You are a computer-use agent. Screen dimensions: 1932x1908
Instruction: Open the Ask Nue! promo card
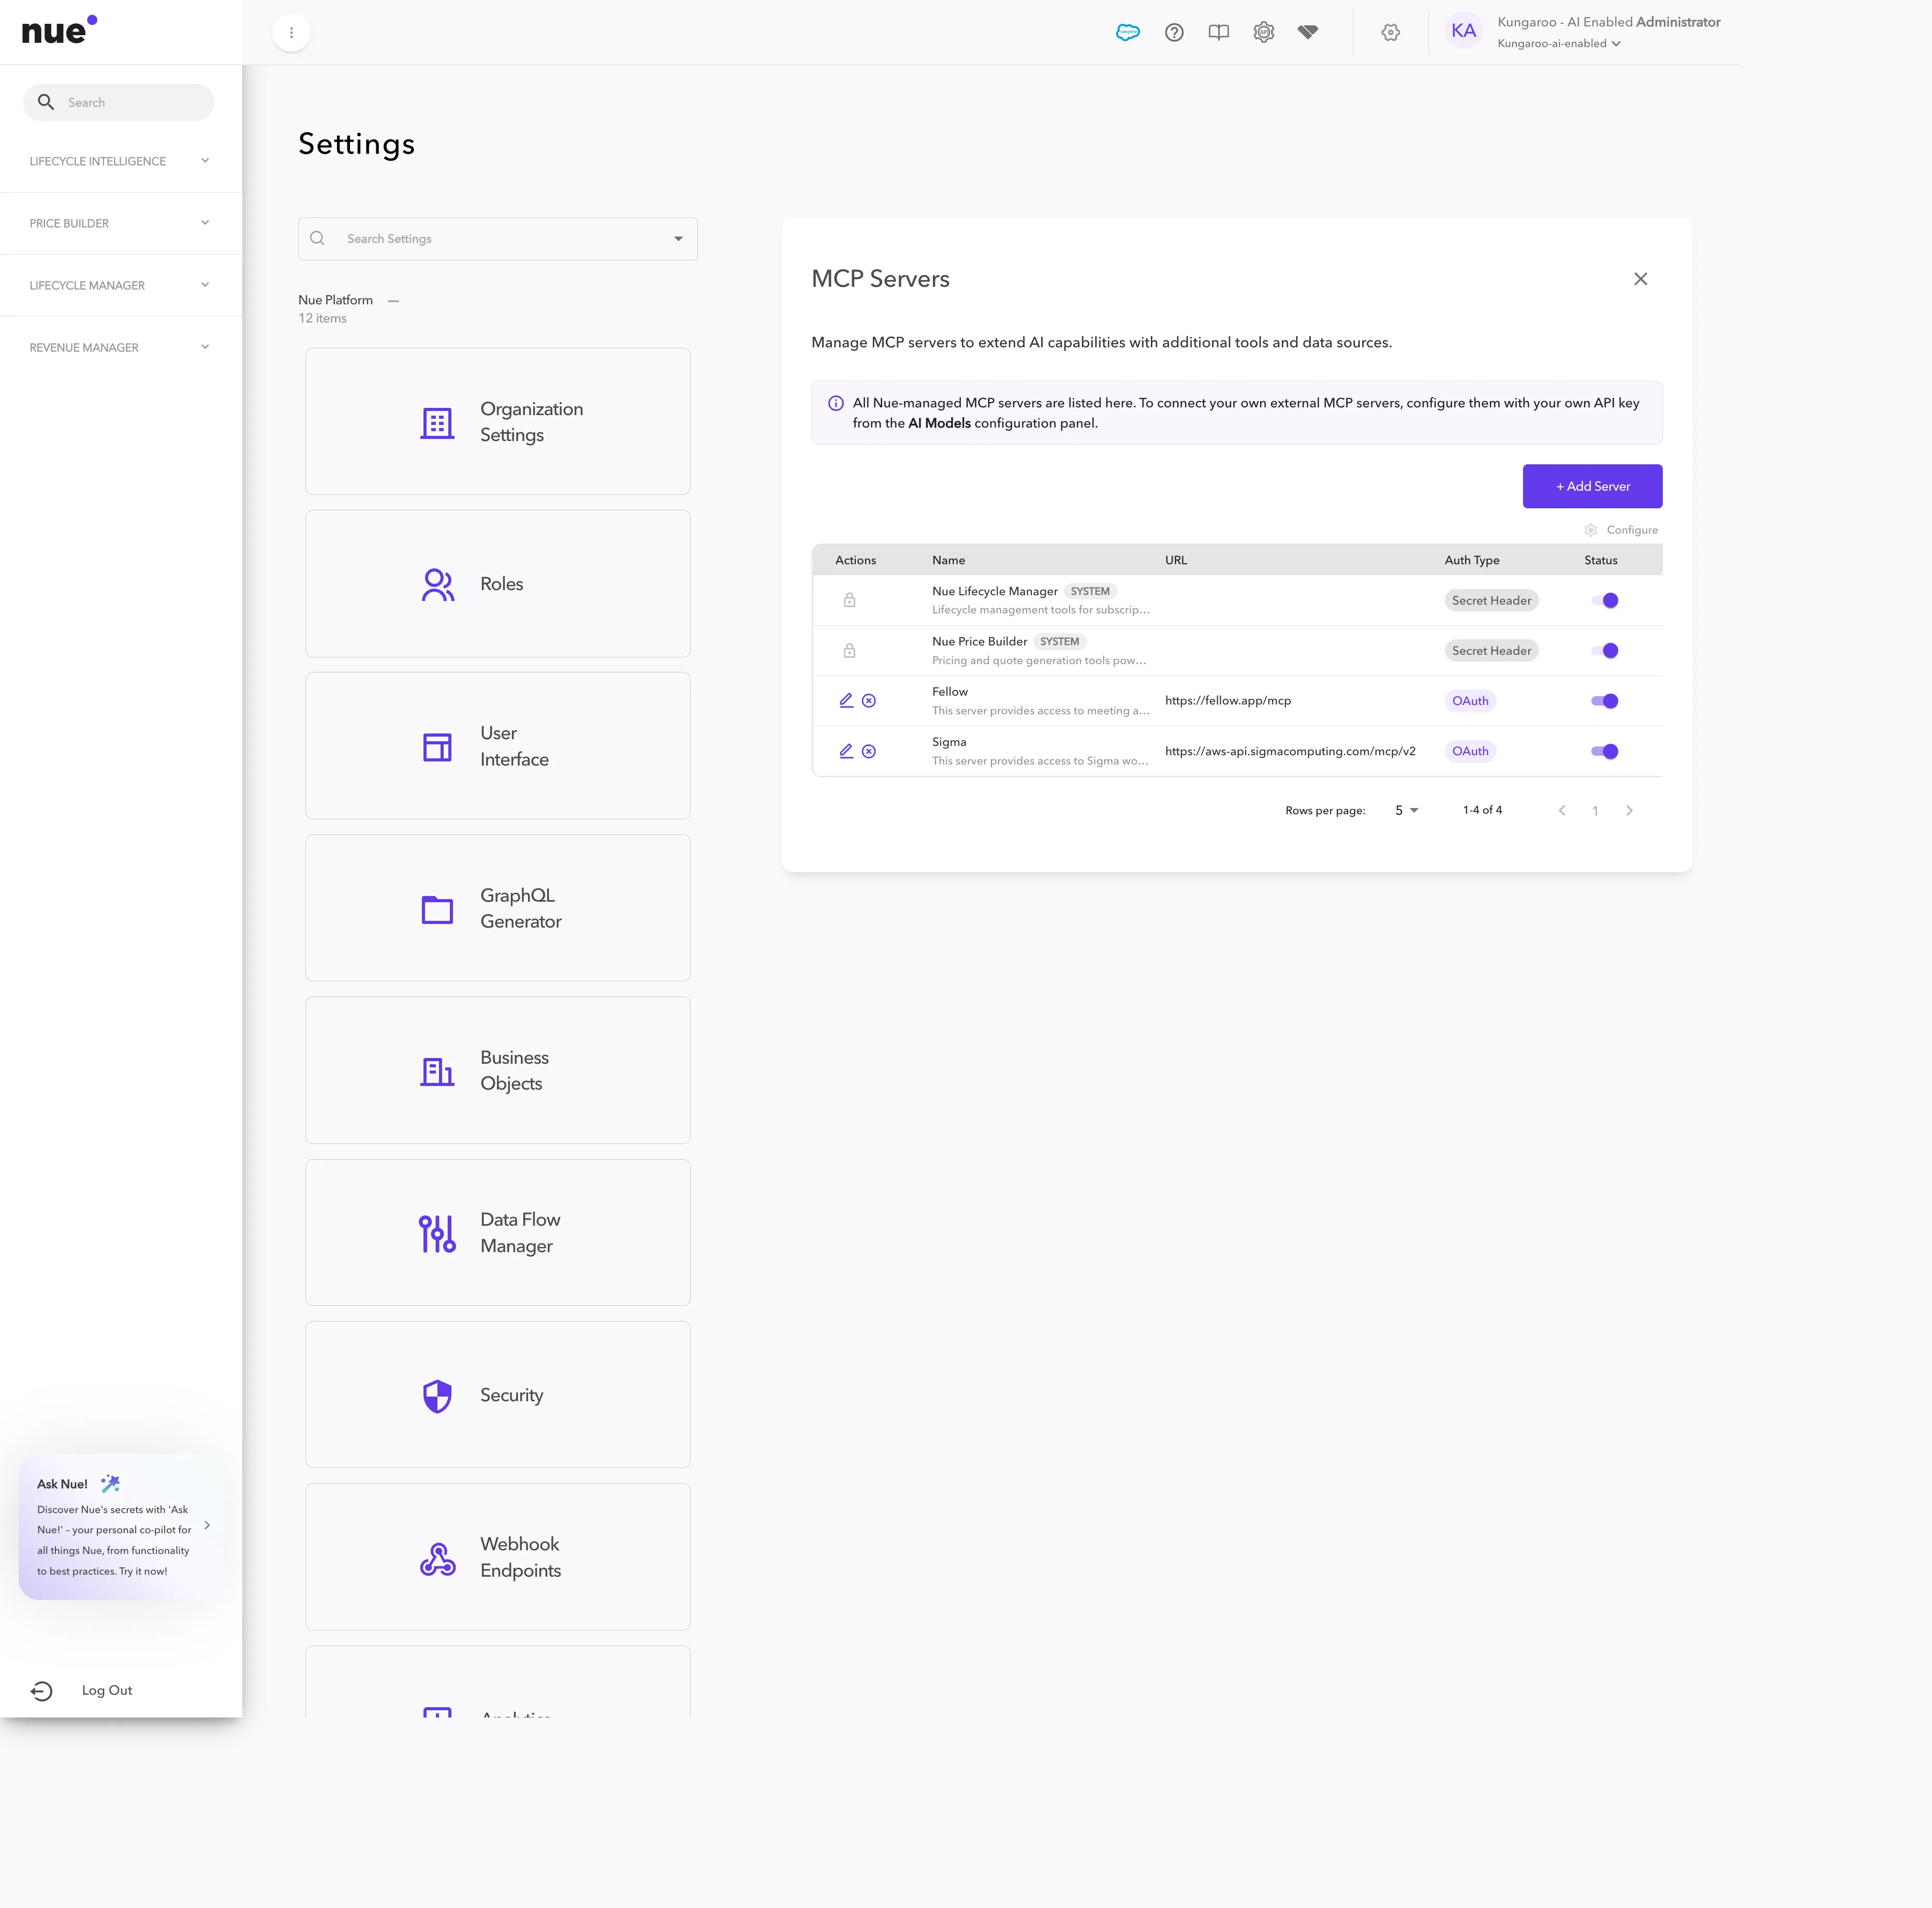pyautogui.click(x=122, y=1526)
